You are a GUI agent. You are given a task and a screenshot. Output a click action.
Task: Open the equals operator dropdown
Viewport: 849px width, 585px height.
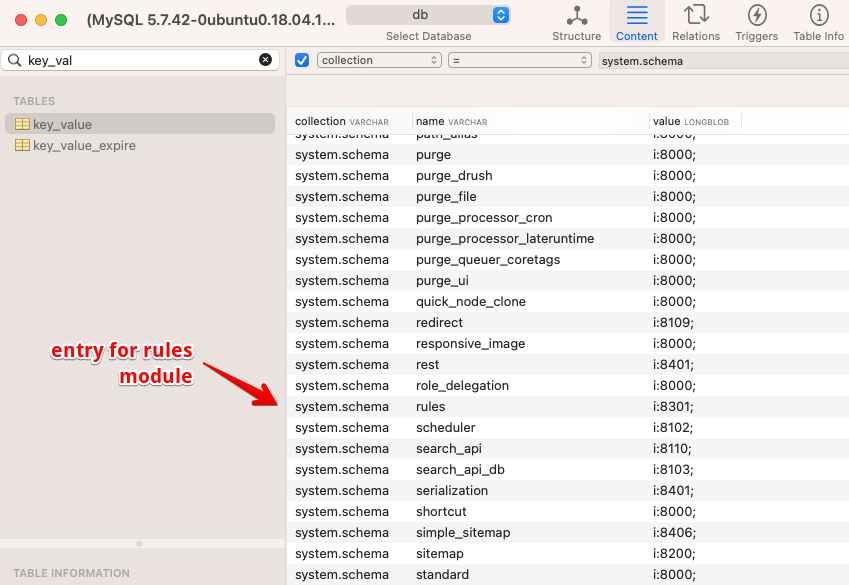(x=520, y=60)
